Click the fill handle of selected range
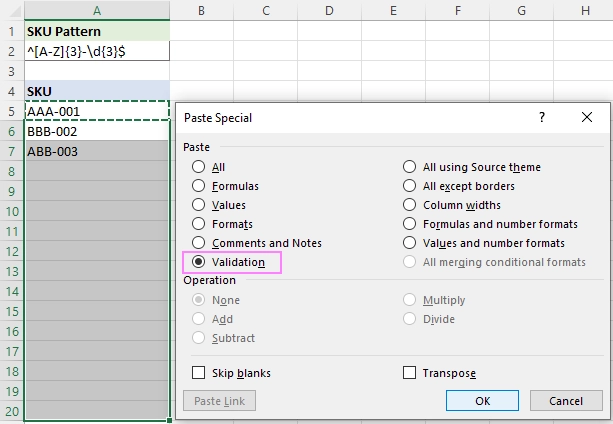 click(169, 420)
